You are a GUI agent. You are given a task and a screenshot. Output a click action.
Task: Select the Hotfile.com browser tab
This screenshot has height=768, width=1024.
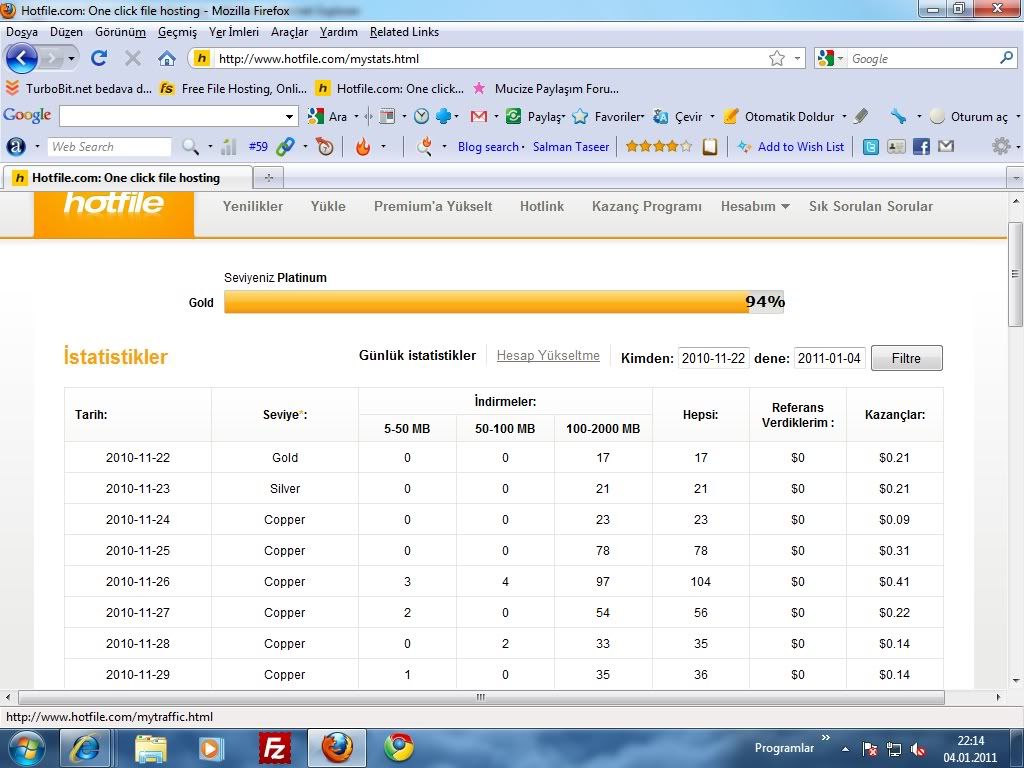tap(127, 178)
